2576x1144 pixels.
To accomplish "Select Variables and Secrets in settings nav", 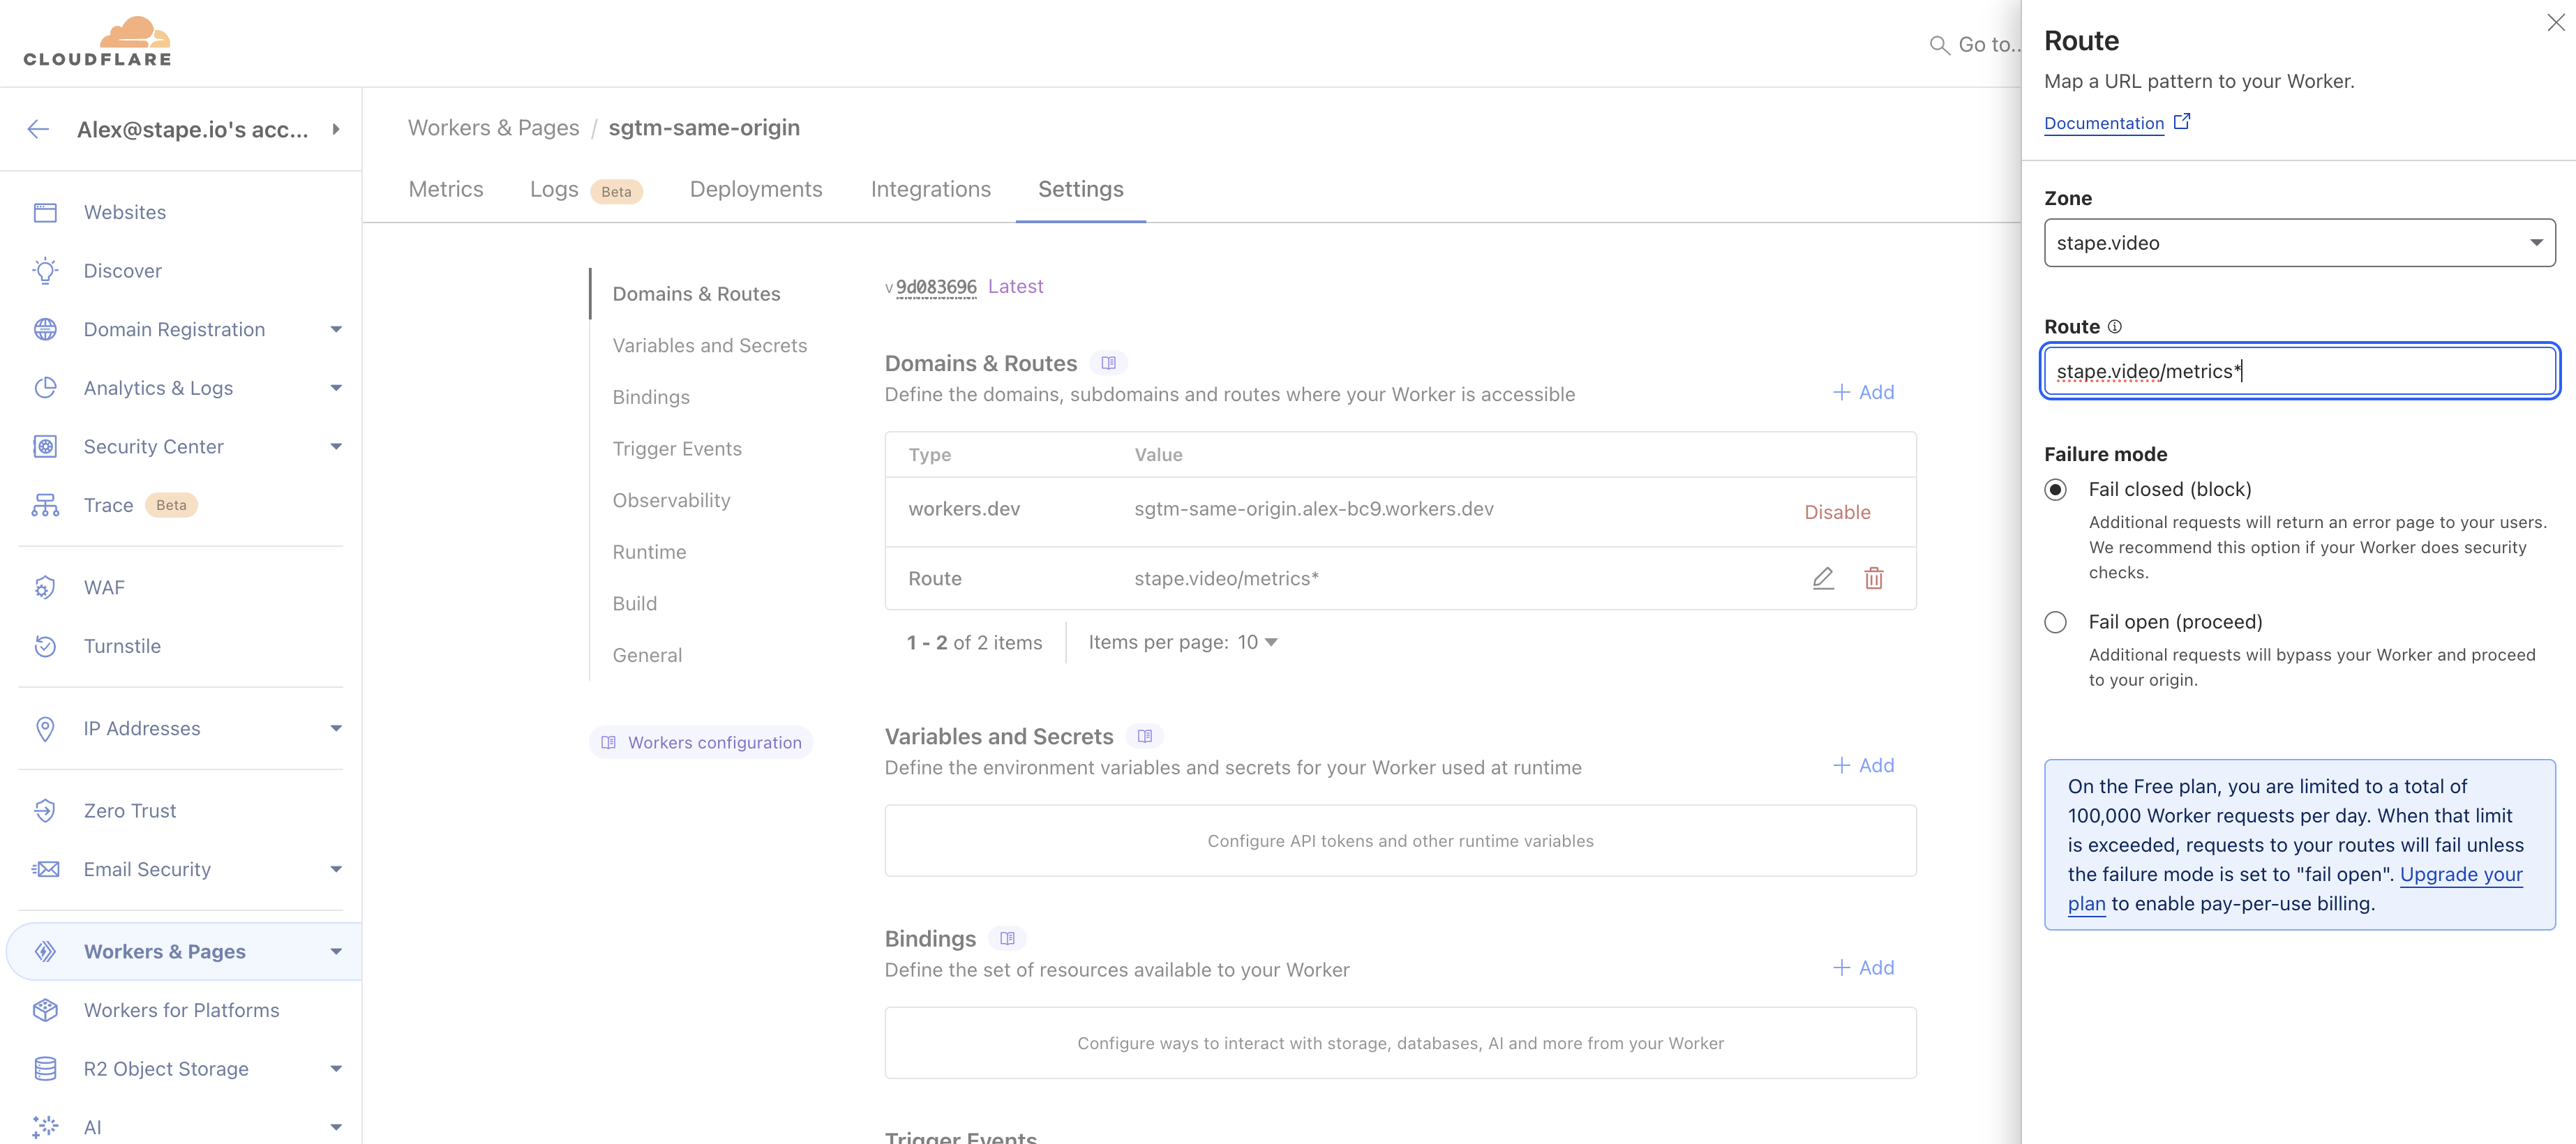I will 710,345.
